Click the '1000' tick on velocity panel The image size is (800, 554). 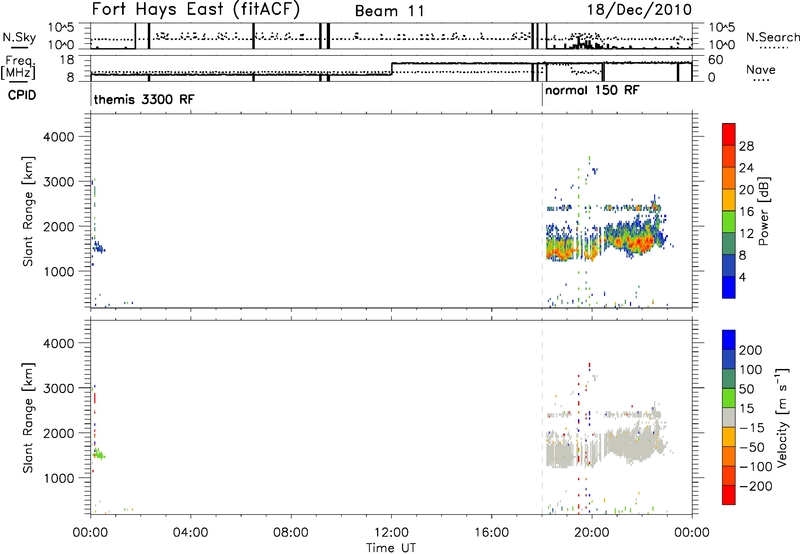(58, 478)
